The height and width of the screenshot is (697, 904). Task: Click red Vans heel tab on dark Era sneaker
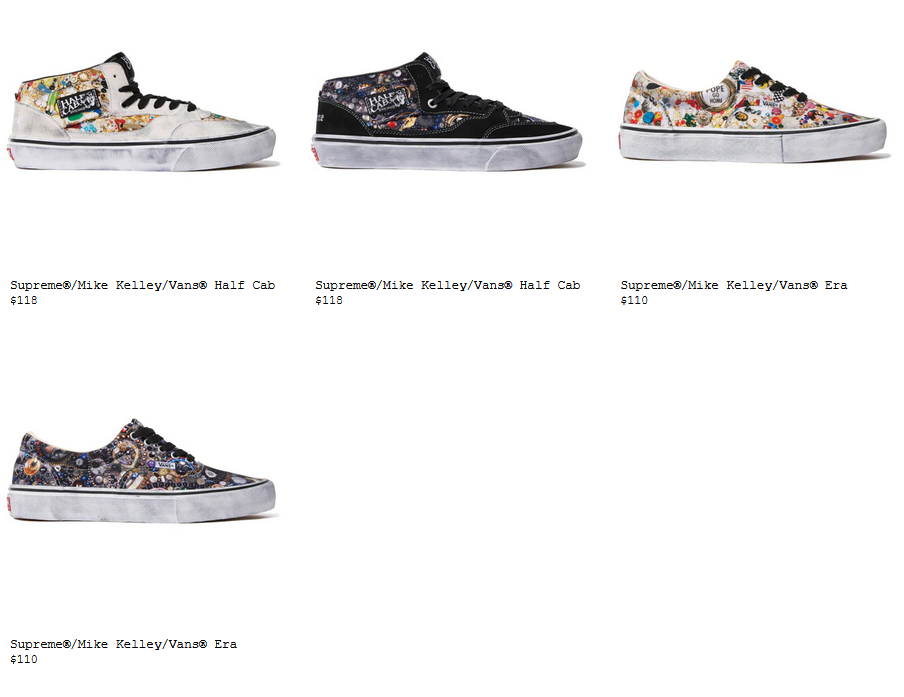pyautogui.click(x=10, y=503)
